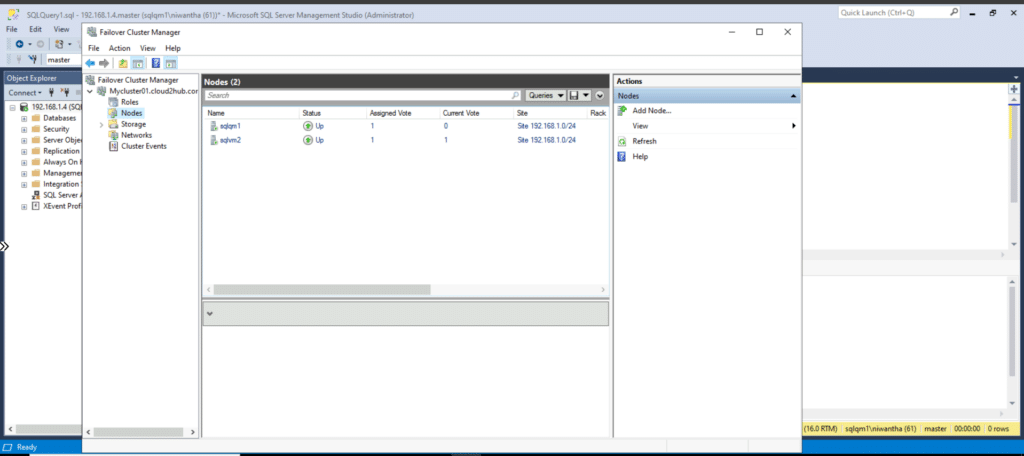
Task: Click the Connect button in Object Explorer
Action: click(24, 92)
